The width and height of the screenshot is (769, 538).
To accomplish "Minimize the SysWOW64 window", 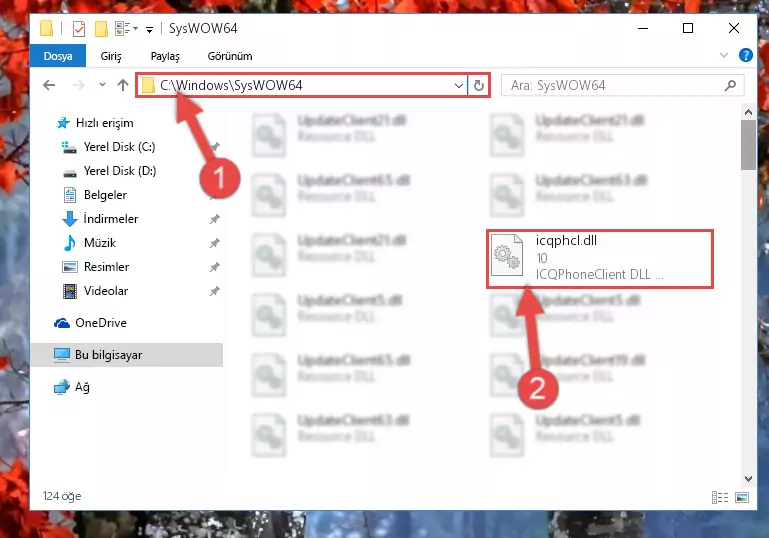I will click(x=642, y=28).
